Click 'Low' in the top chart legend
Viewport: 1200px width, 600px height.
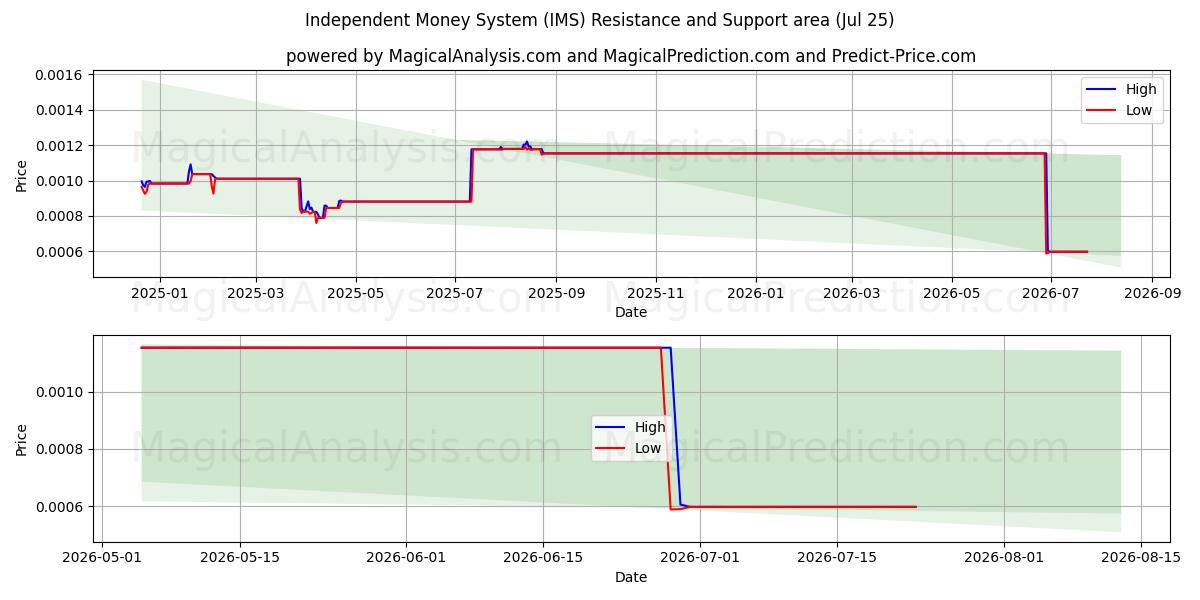point(1139,111)
